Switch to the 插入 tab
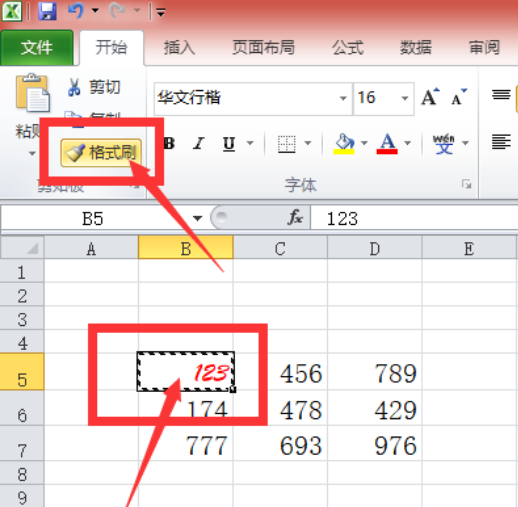The height and width of the screenshot is (507, 518). point(179,47)
